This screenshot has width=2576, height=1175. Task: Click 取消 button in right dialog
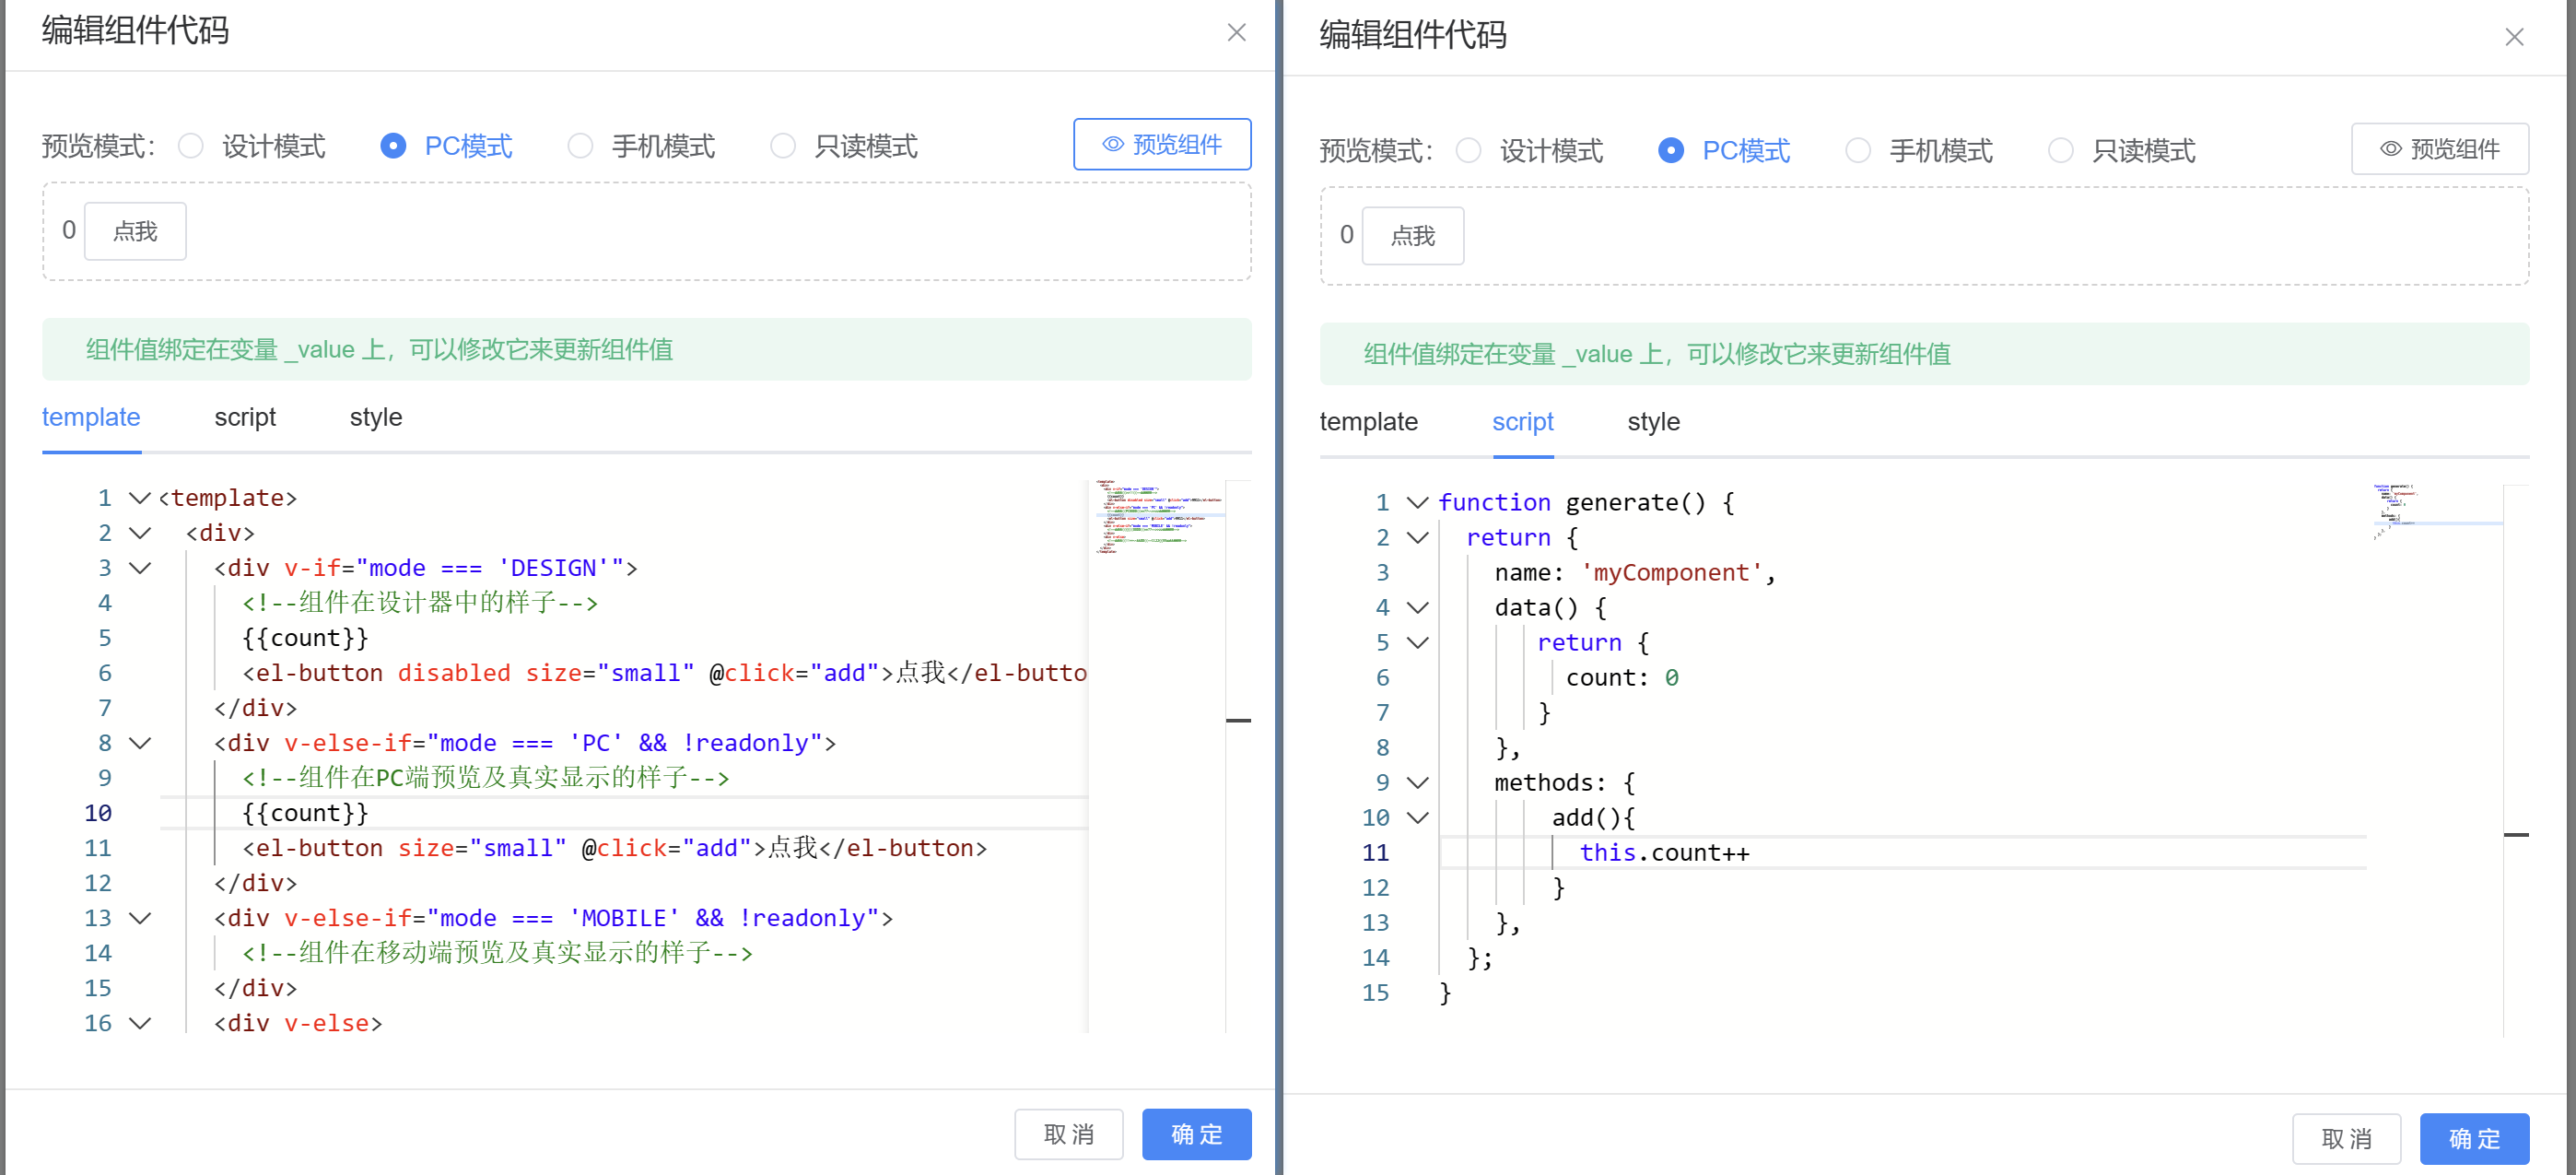(2347, 1139)
